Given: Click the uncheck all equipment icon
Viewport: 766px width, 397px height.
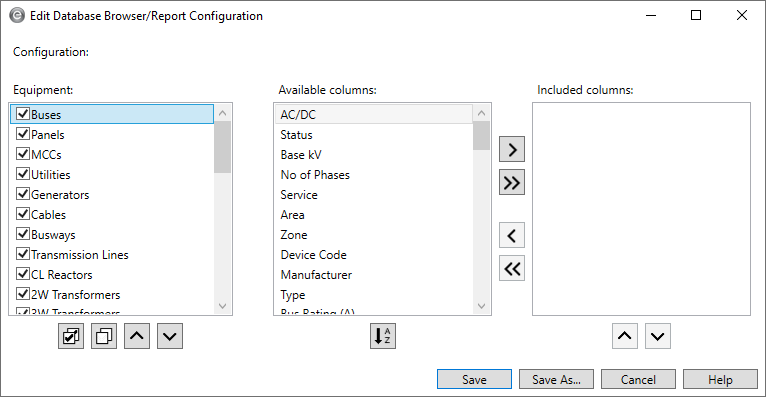Looking at the screenshot, I should click(104, 336).
